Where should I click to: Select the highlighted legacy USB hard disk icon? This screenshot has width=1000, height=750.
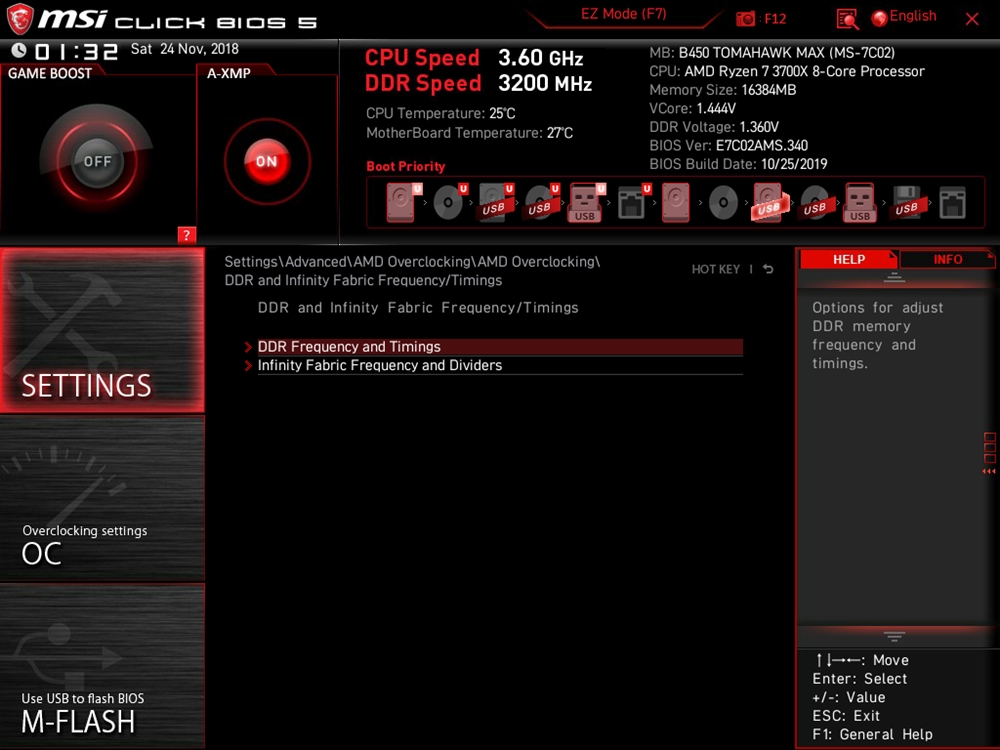[x=769, y=202]
